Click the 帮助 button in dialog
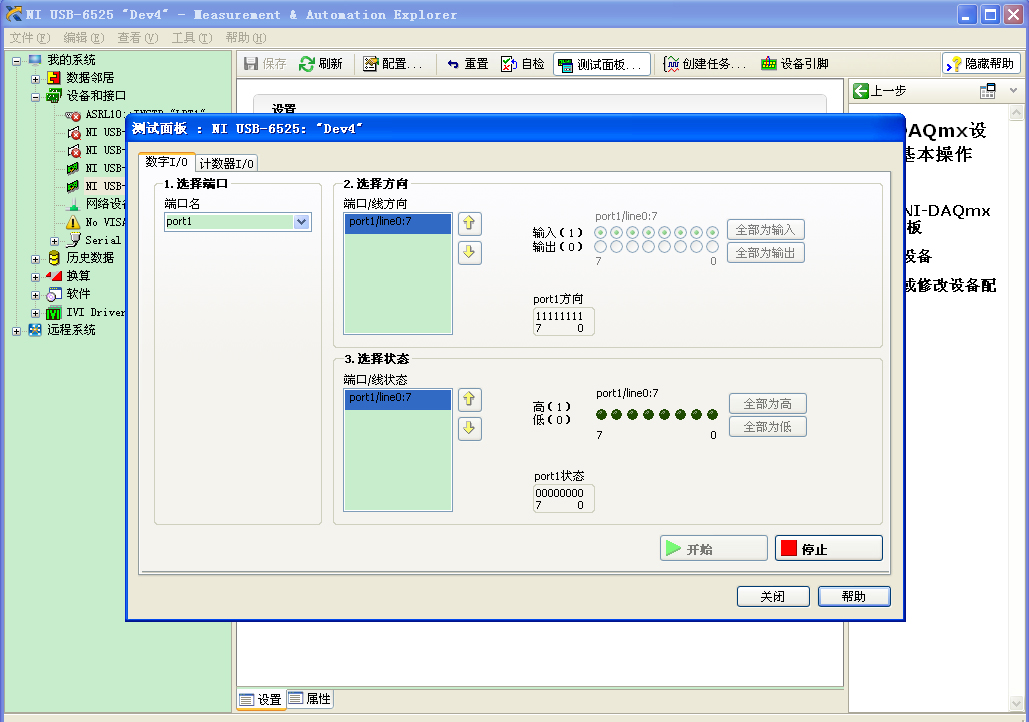The image size is (1029, 722). coord(854,597)
